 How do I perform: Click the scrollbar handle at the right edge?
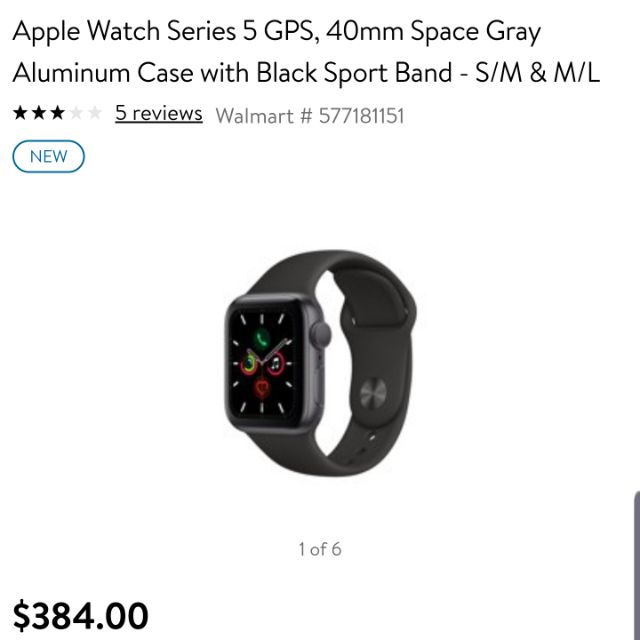tap(637, 565)
